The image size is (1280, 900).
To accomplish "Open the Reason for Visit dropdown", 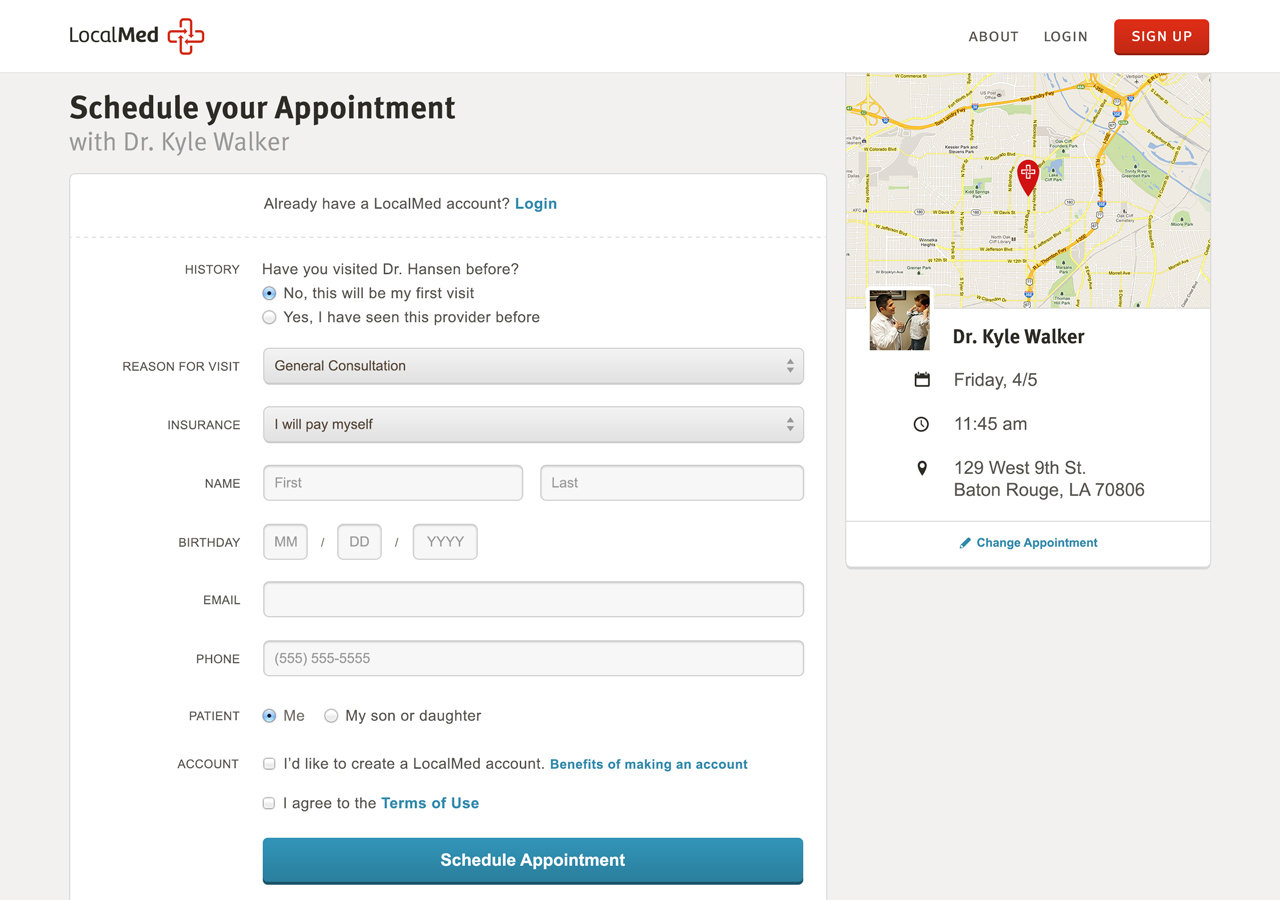I will [x=533, y=366].
